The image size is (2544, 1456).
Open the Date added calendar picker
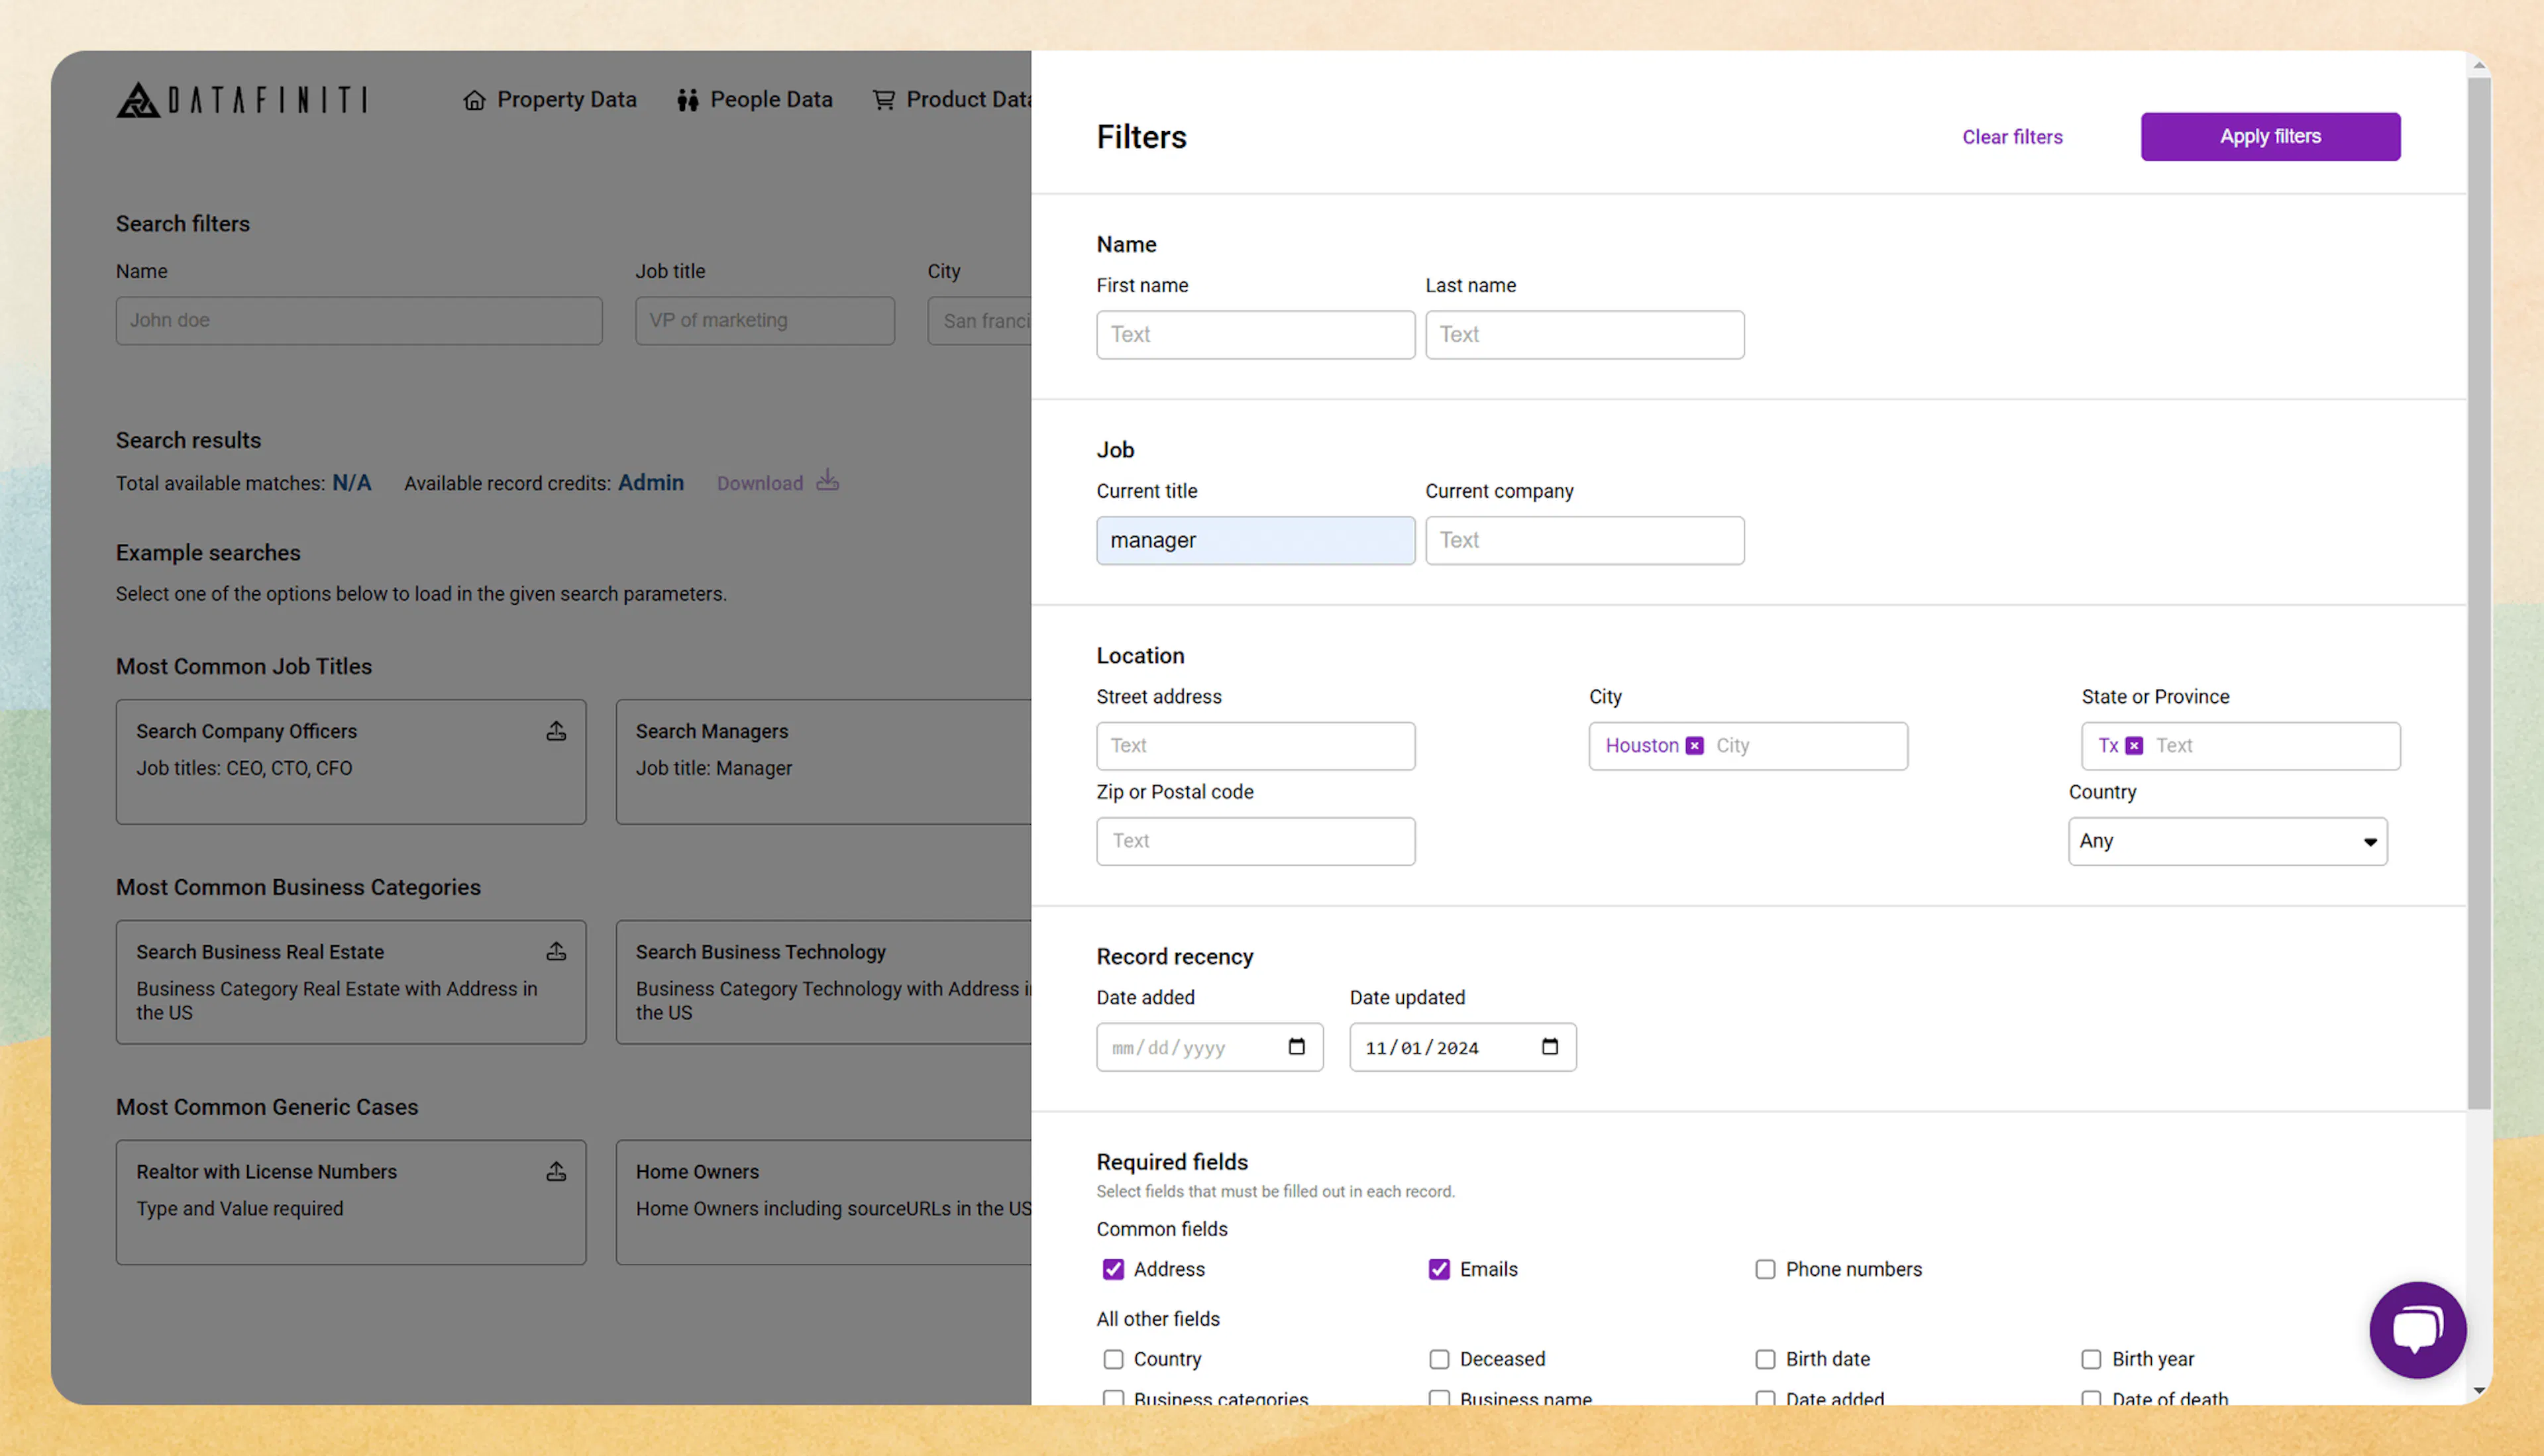[1297, 1047]
